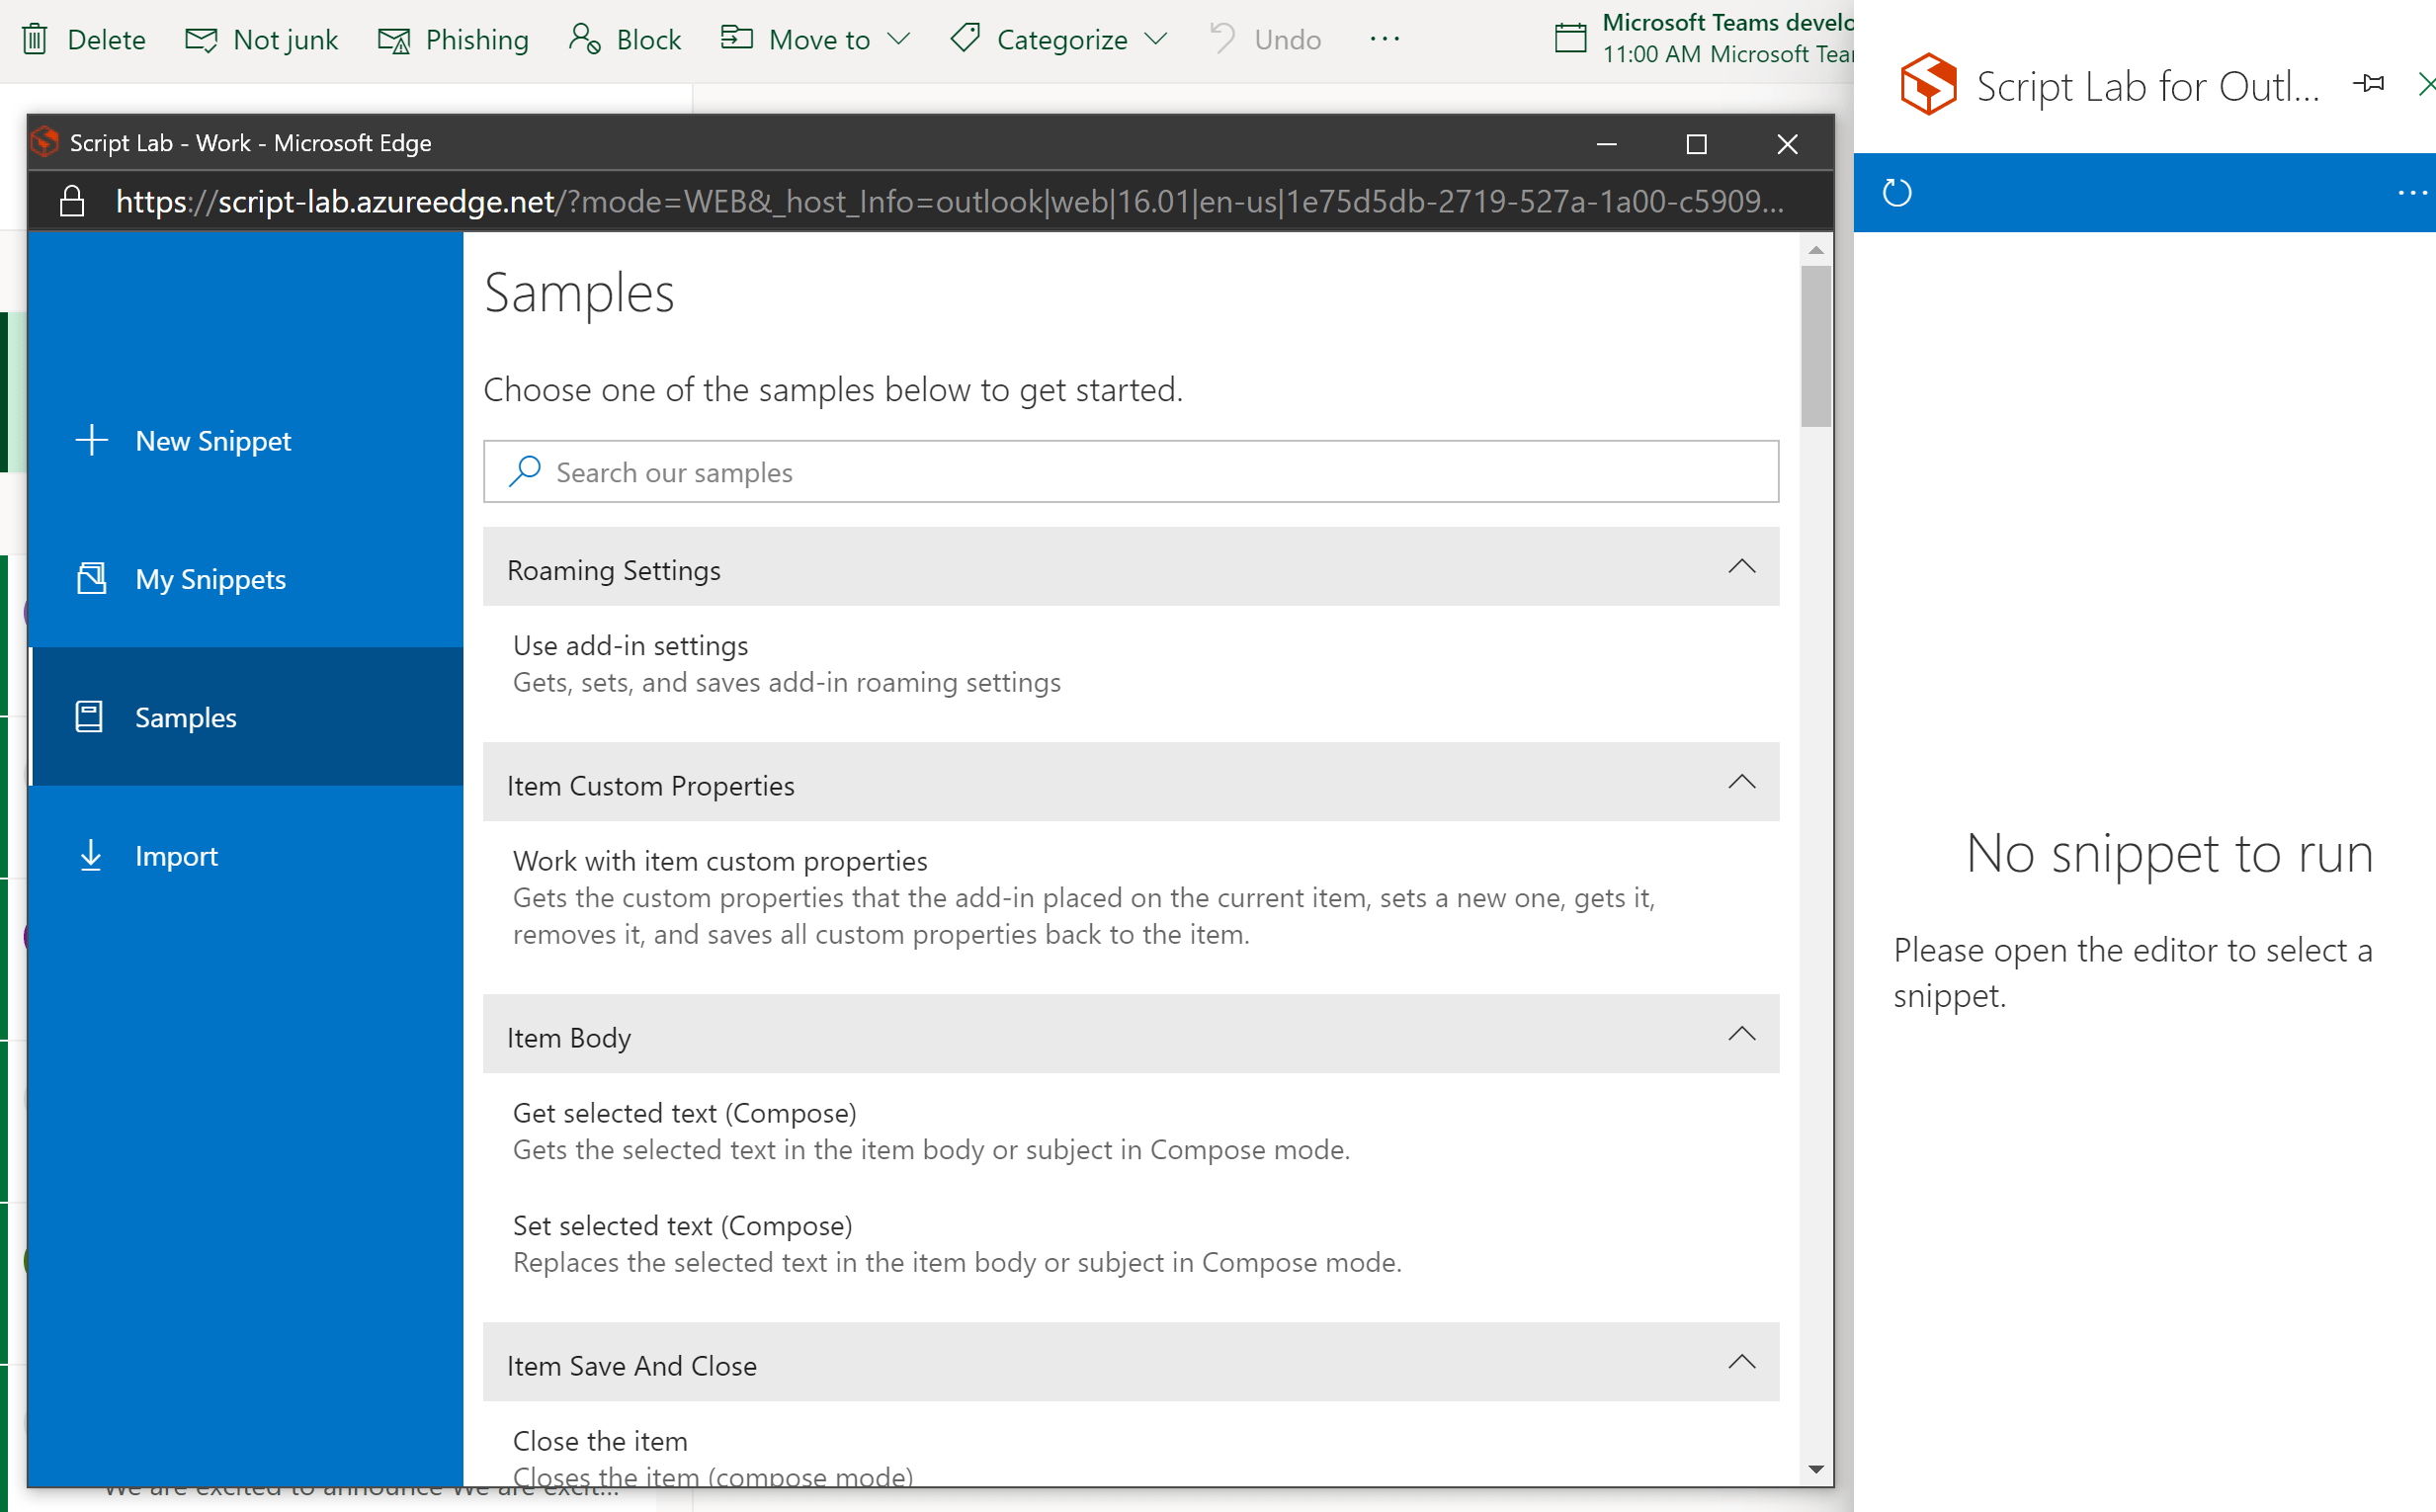Mark message as Not junk
The width and height of the screenshot is (2436, 1512).
(x=262, y=39)
